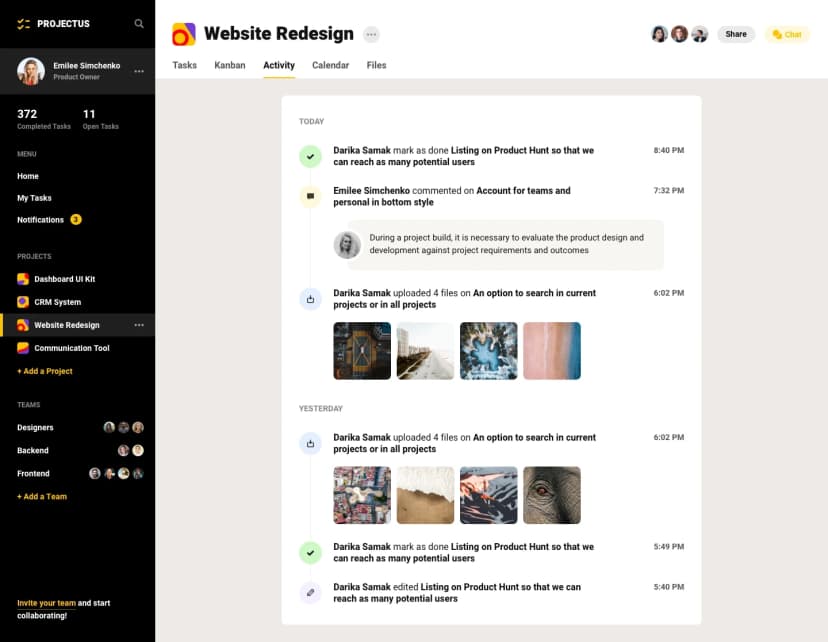The height and width of the screenshot is (642, 828).
Task: Open the elephant eye thumbnail image
Action: click(x=552, y=495)
